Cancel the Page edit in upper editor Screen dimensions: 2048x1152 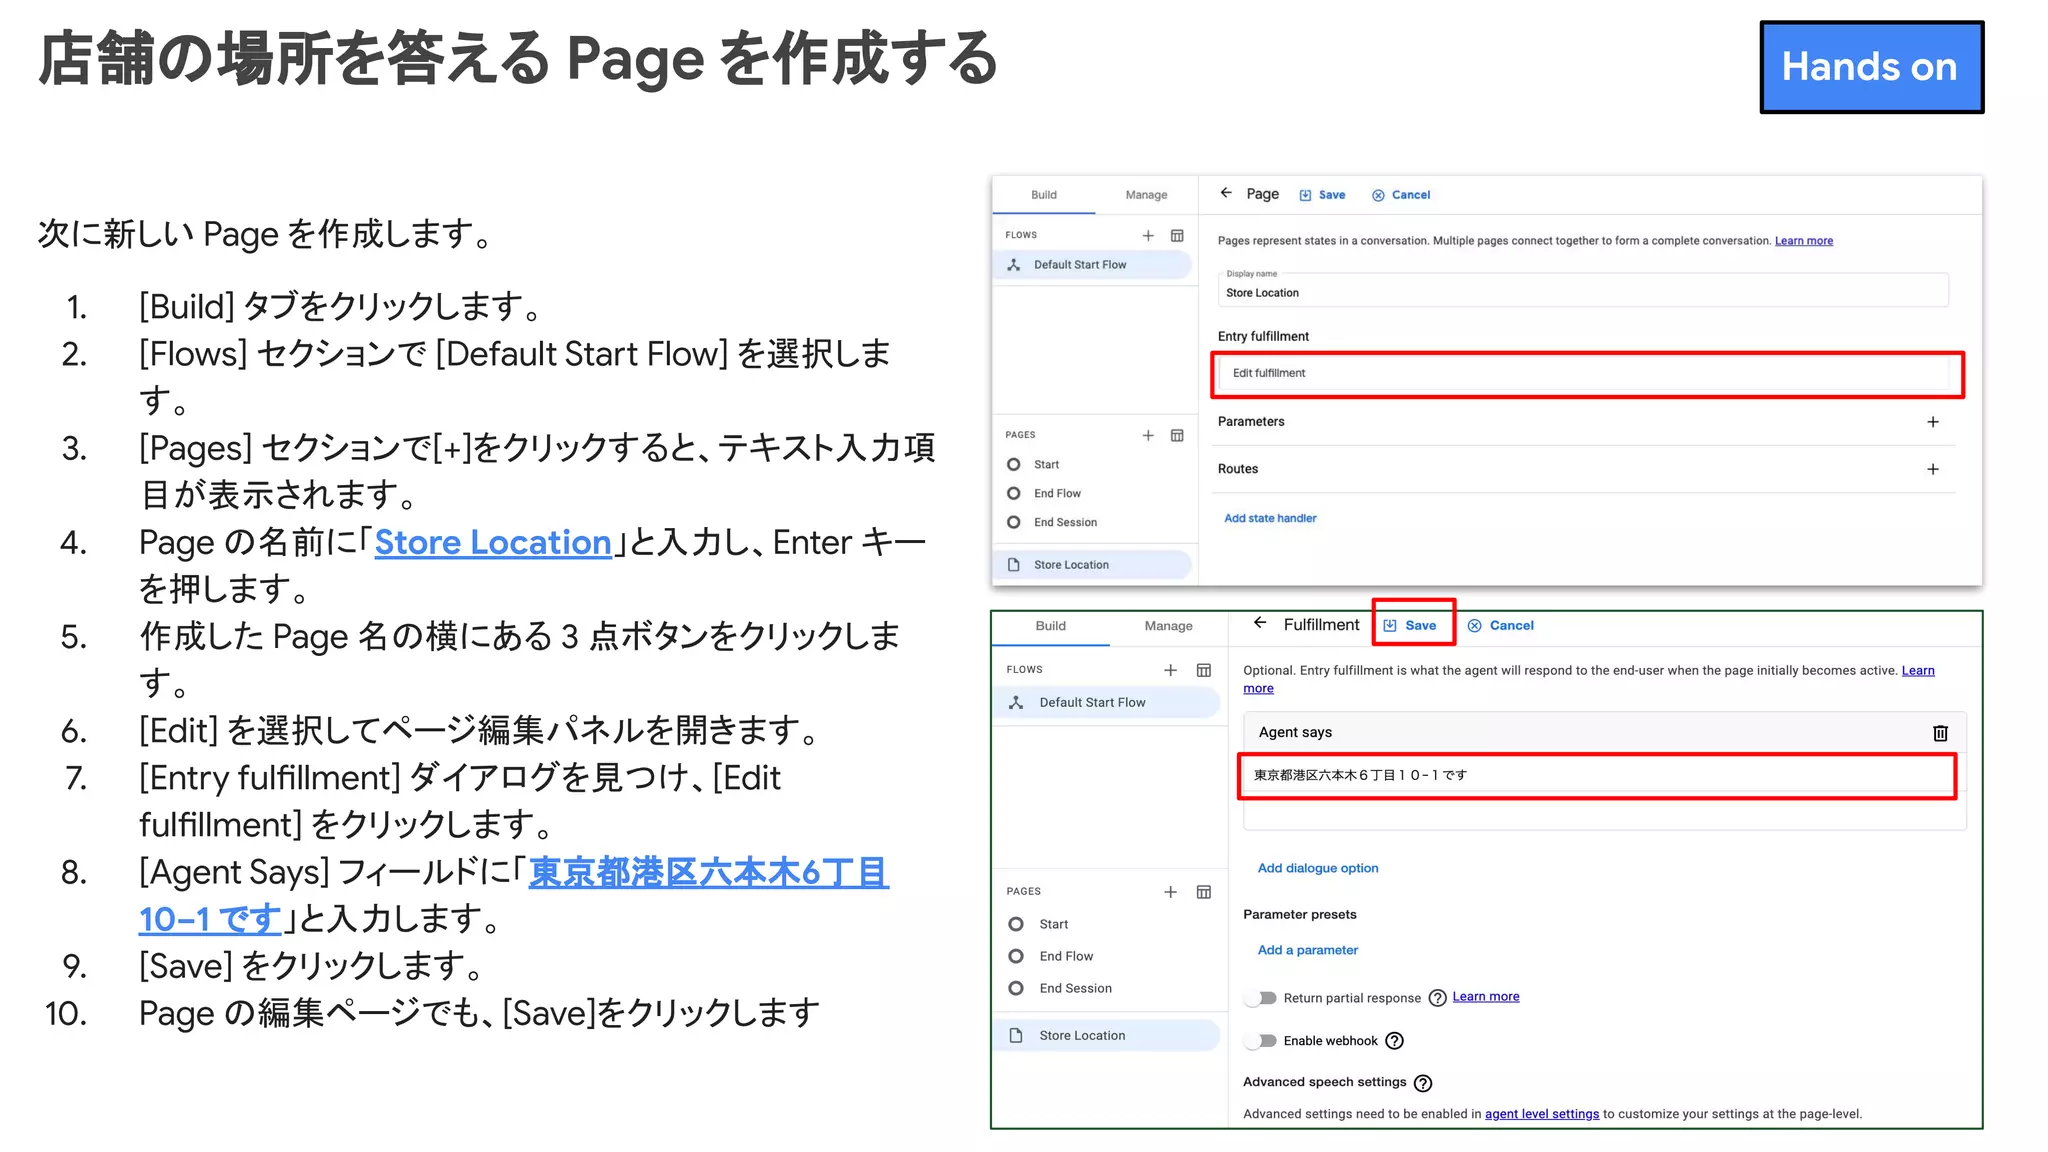point(1401,195)
